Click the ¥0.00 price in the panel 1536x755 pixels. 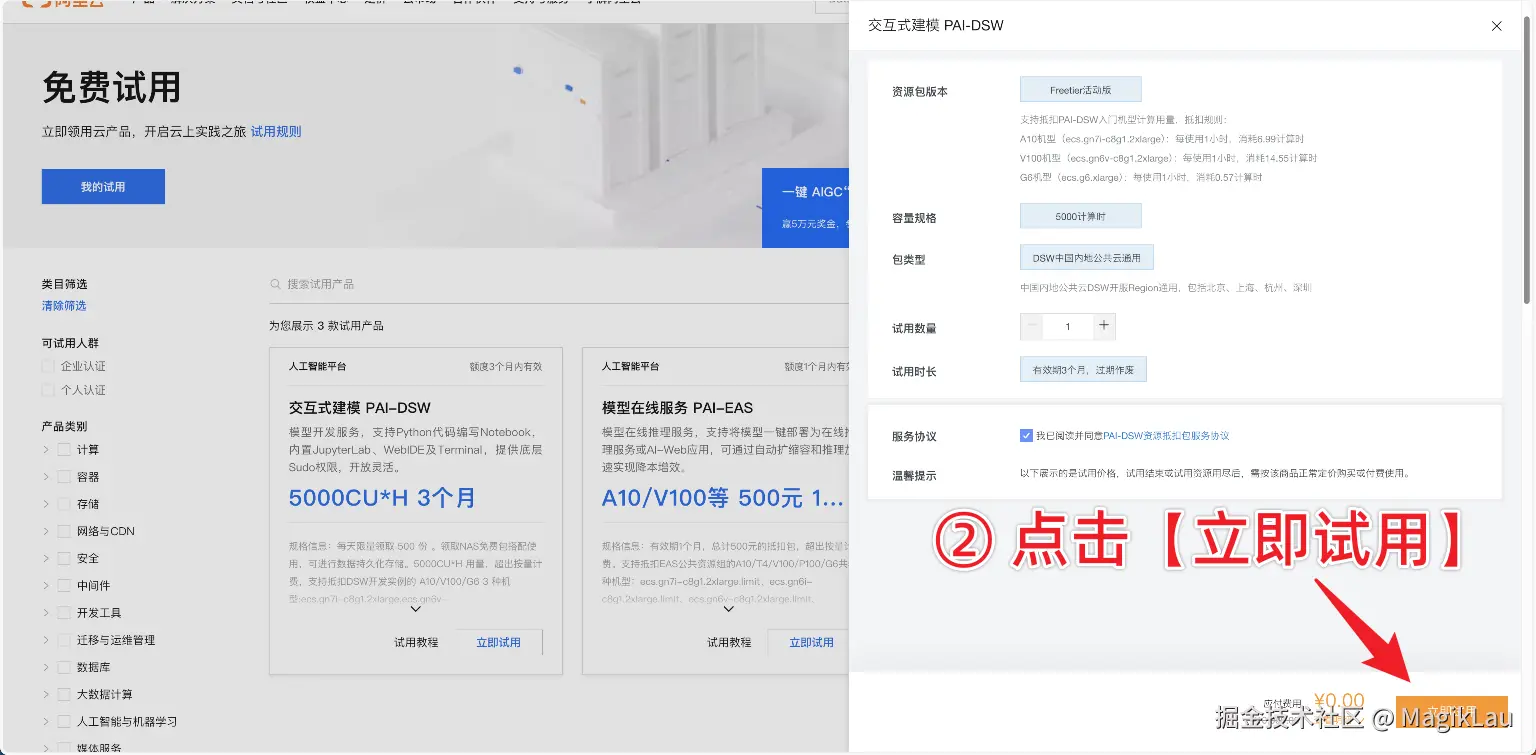pyautogui.click(x=1338, y=701)
